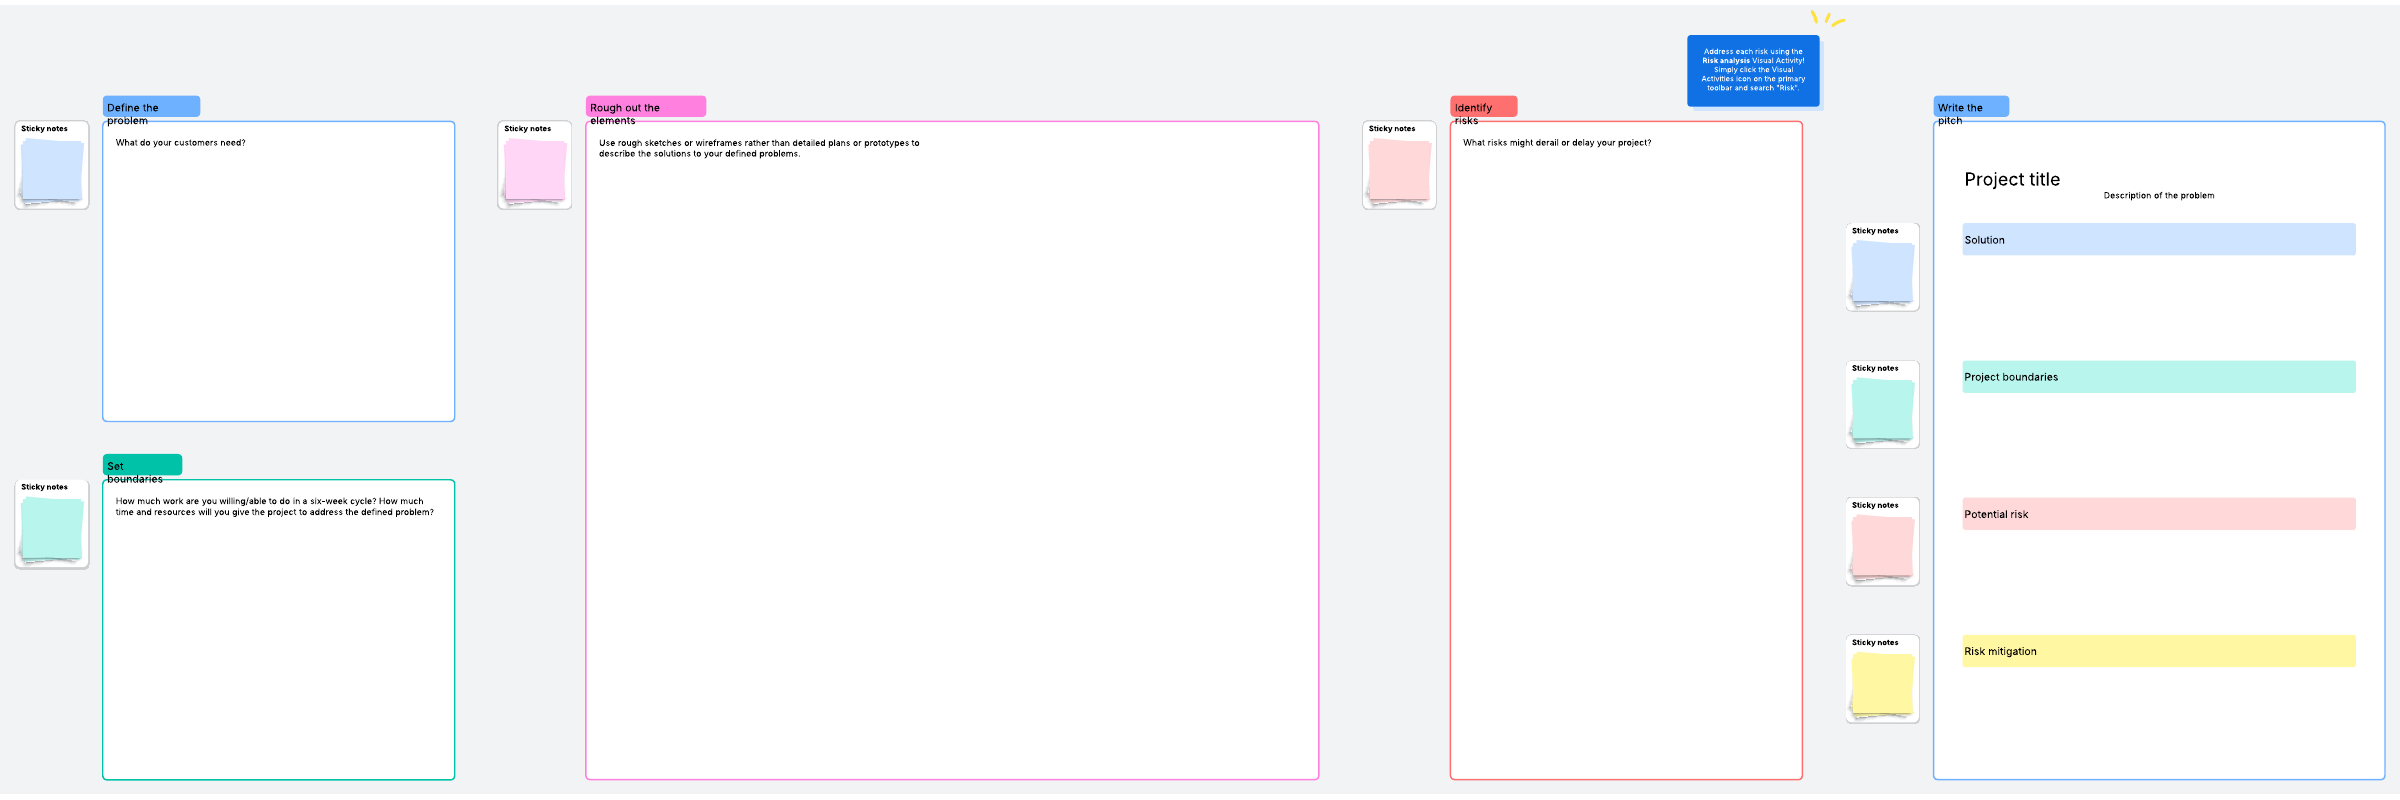Click the "Identify risks" red label
This screenshot has width=2400, height=800.
point(1483,107)
